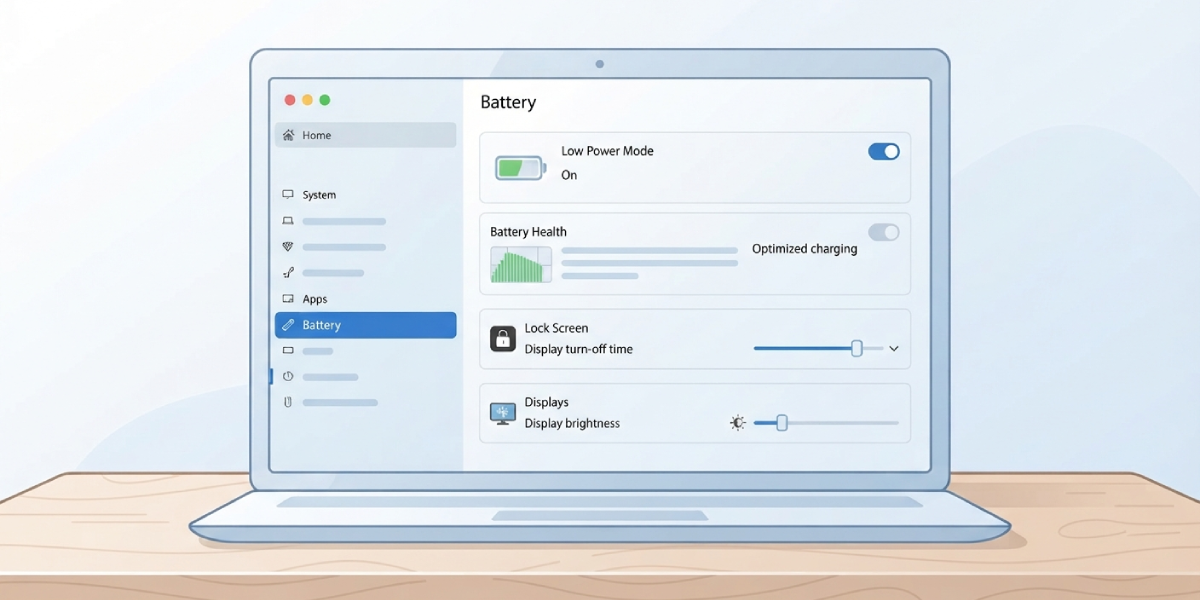Click the "Battery Health" heading
The height and width of the screenshot is (600, 1200).
pyautogui.click(x=528, y=232)
